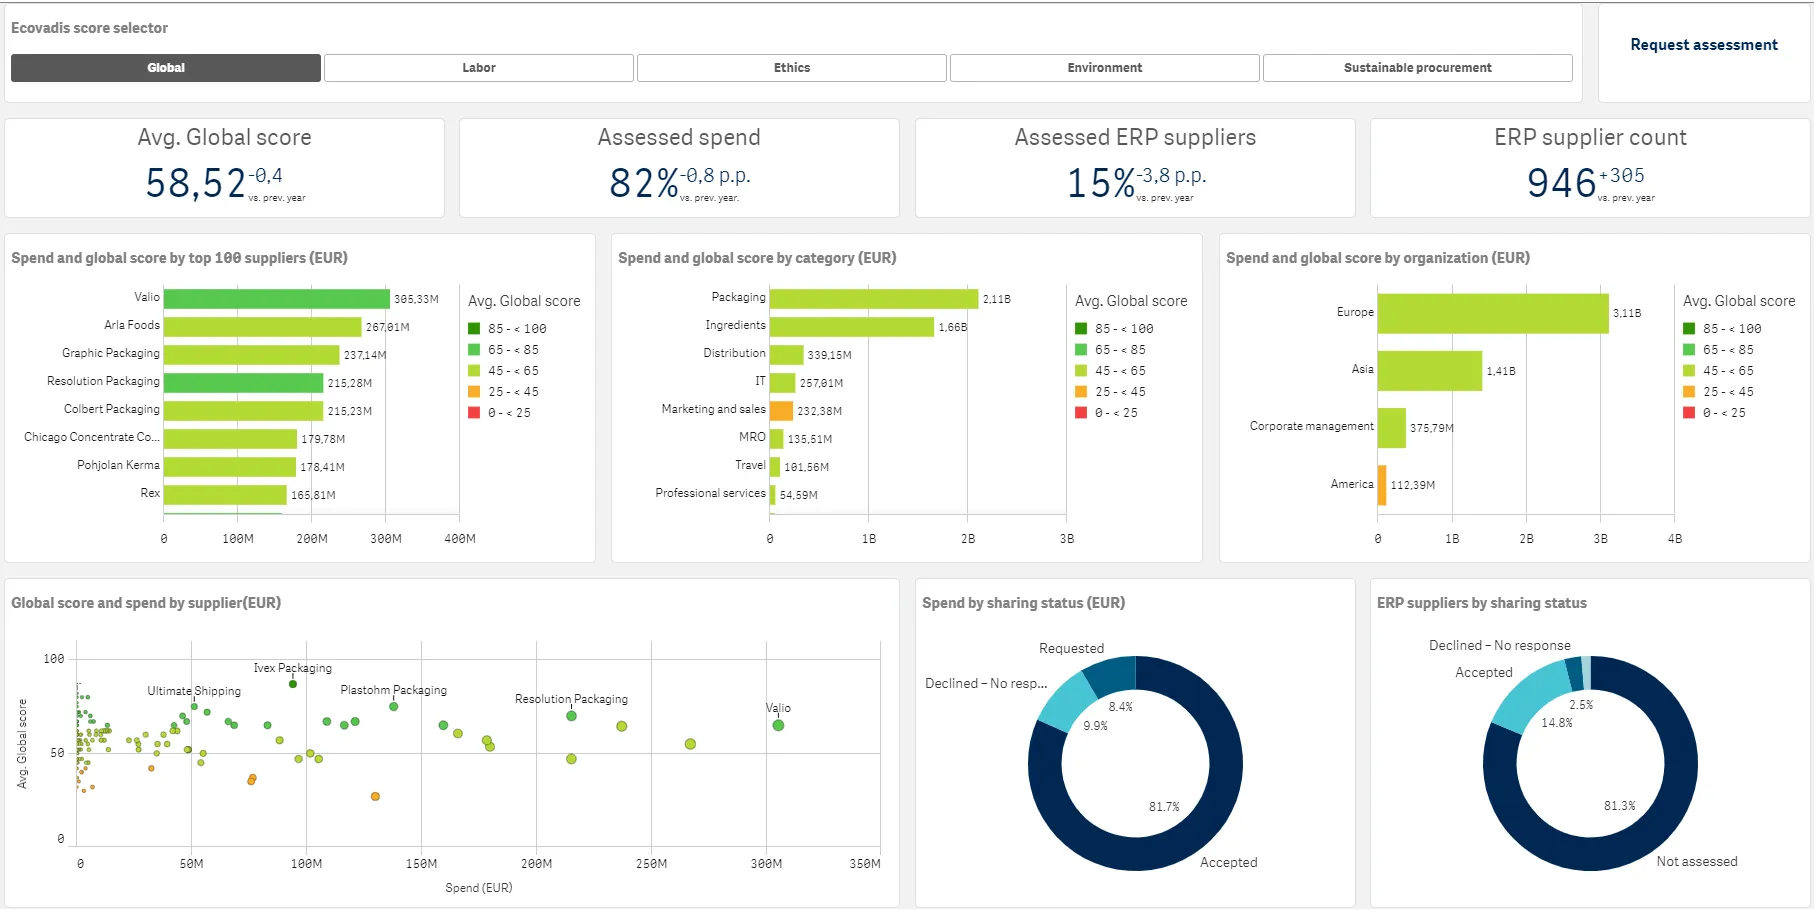Click the Valio point in scatter plot
The image size is (1814, 911).
point(778,725)
